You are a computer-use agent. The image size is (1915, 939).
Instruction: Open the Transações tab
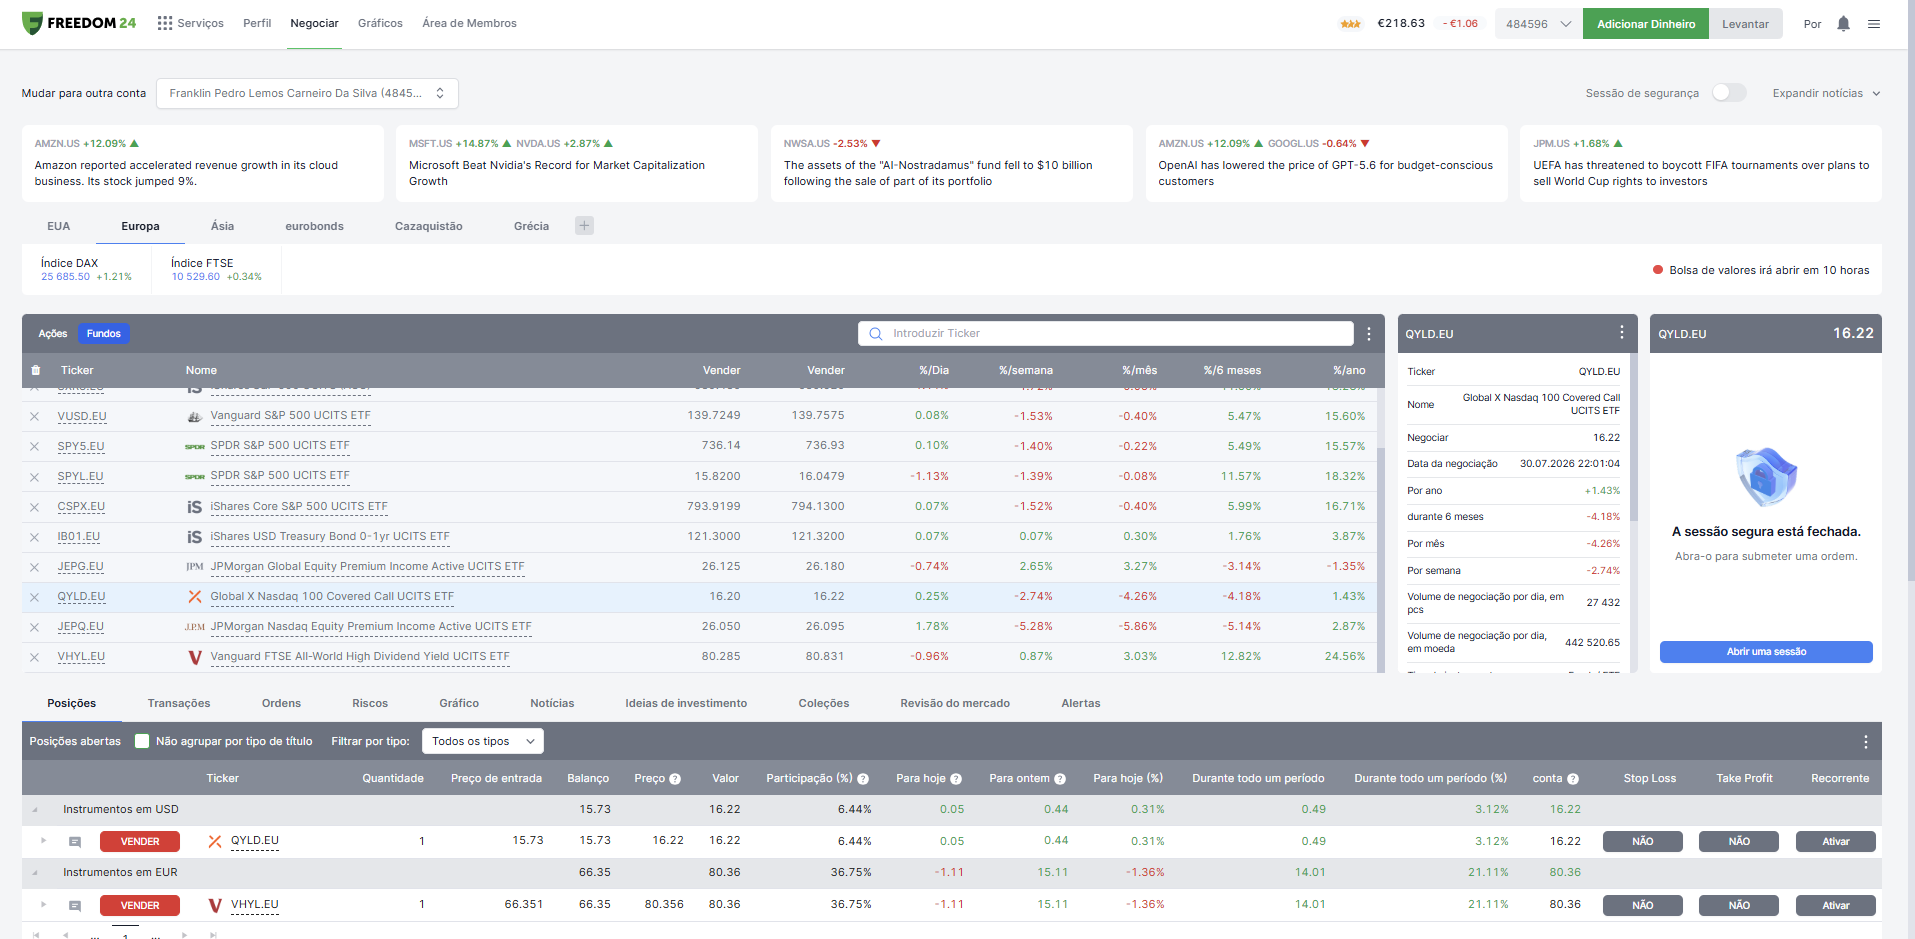click(179, 704)
